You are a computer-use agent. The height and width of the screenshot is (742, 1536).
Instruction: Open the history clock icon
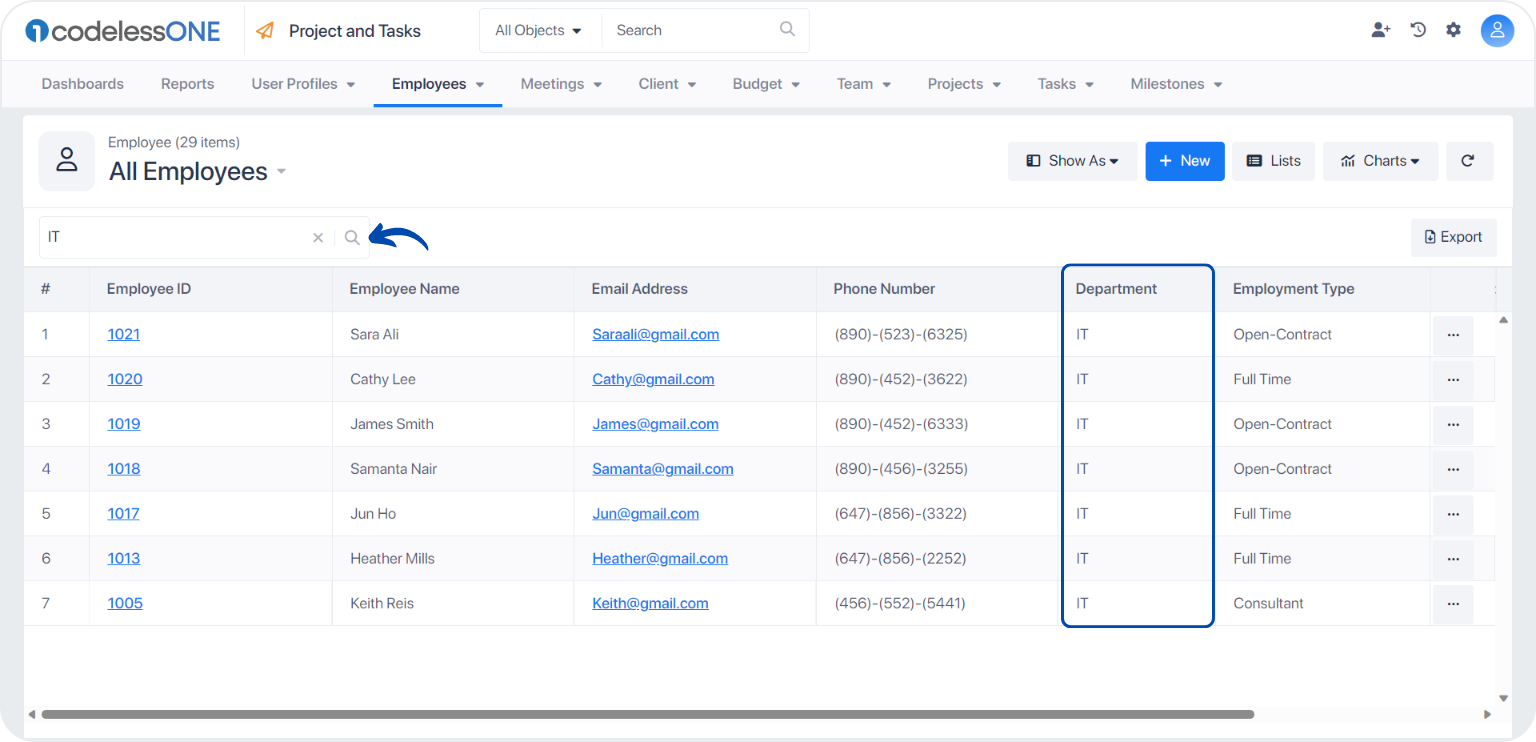[x=1418, y=30]
